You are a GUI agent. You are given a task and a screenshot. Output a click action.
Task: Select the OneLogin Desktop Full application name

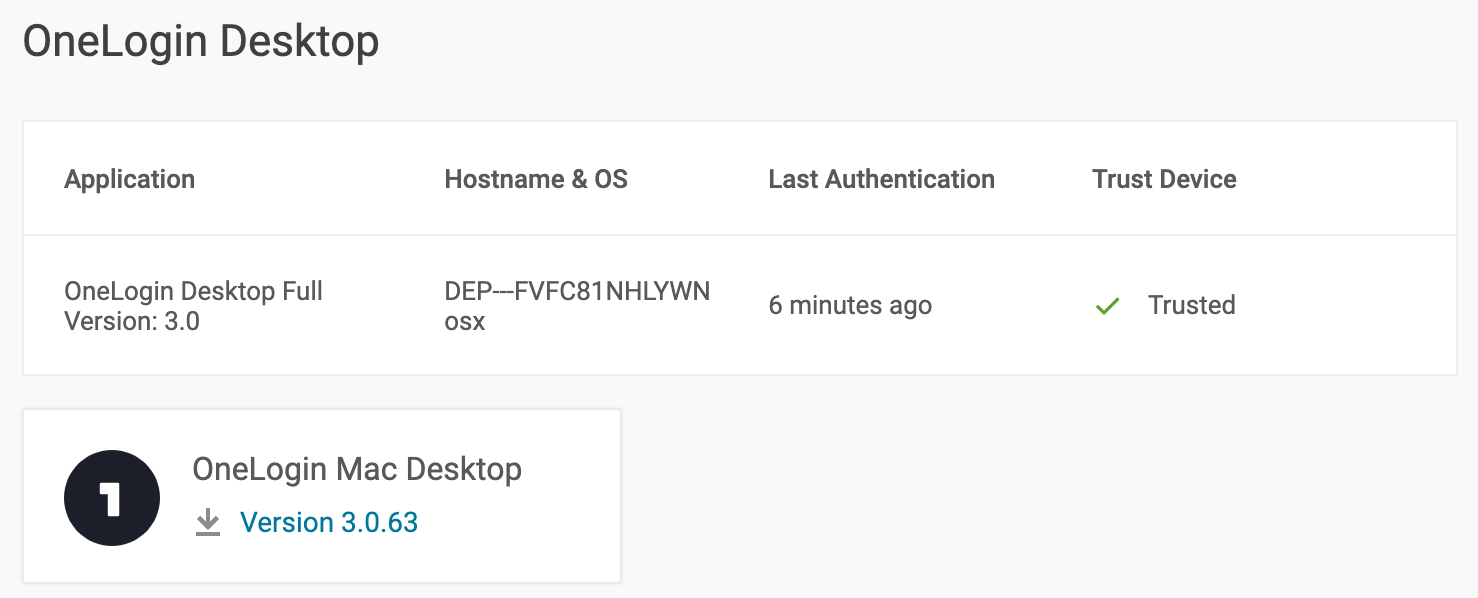(x=193, y=292)
